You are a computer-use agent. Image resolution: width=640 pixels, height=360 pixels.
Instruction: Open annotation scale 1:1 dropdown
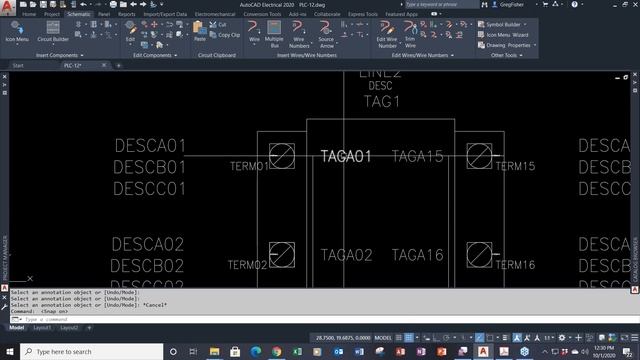[x=549, y=338]
